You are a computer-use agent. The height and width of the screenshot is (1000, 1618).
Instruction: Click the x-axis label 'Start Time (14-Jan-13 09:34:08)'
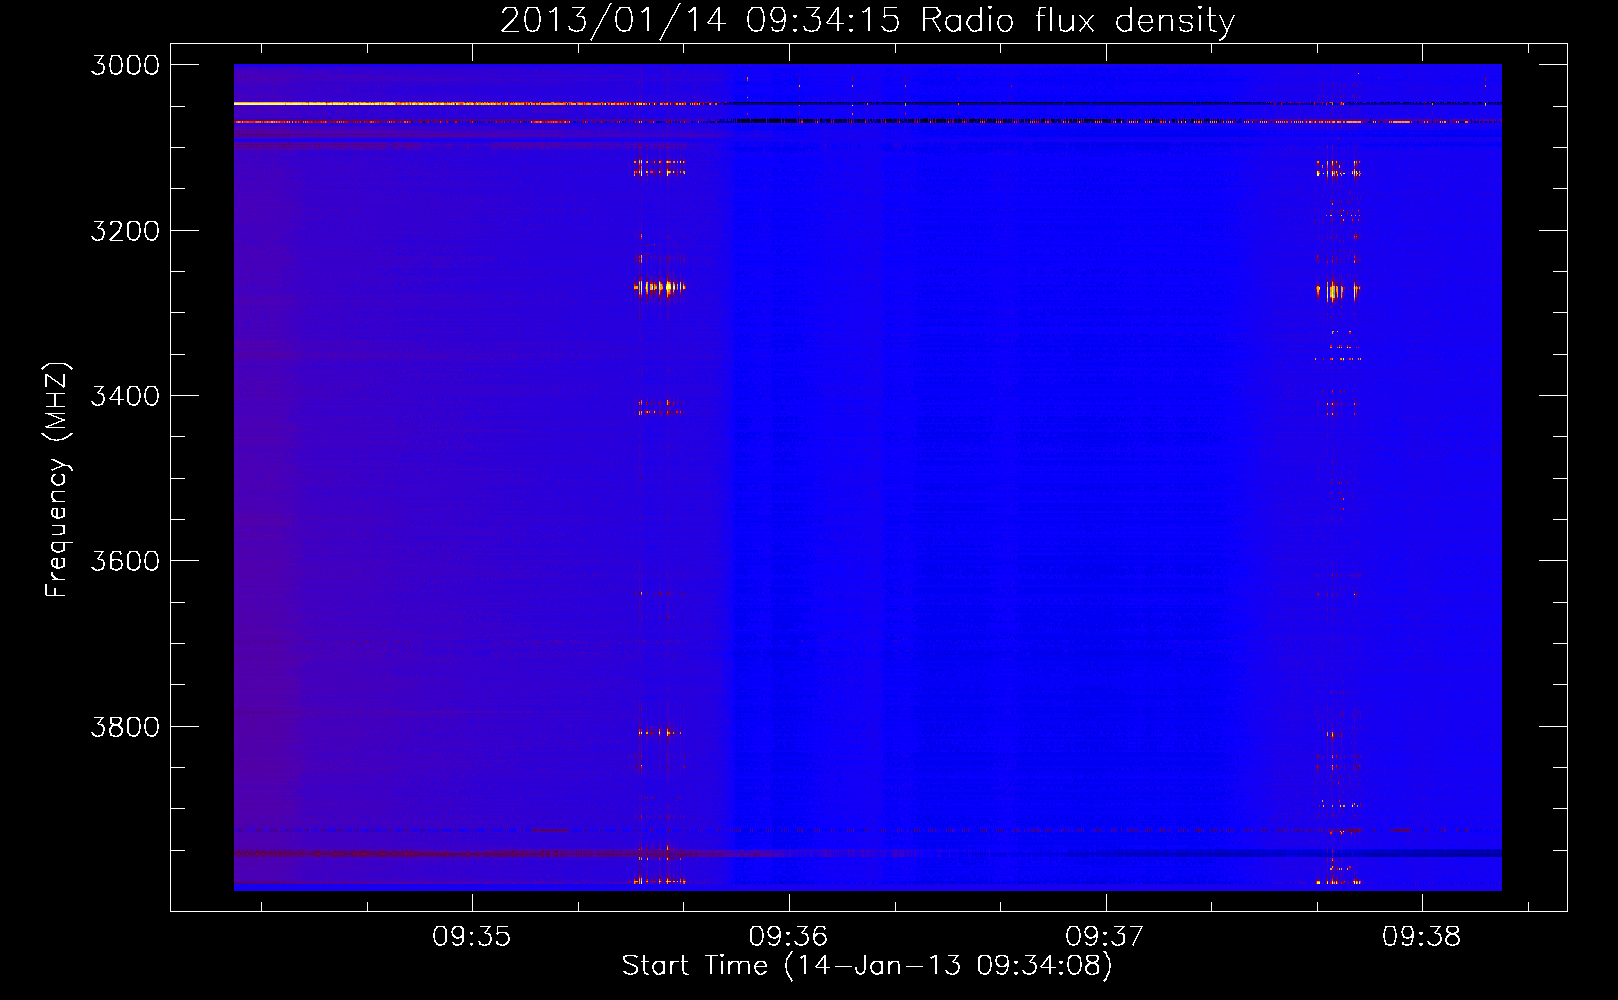coord(867,965)
